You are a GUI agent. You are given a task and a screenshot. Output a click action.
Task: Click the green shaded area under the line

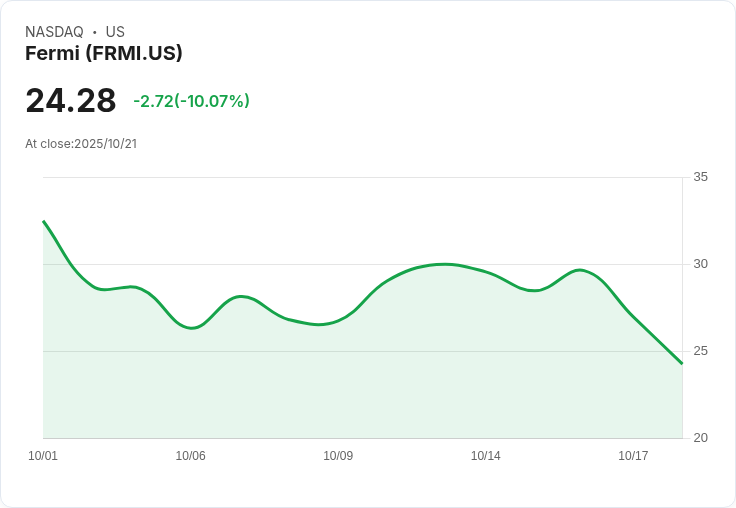[x=360, y=390]
